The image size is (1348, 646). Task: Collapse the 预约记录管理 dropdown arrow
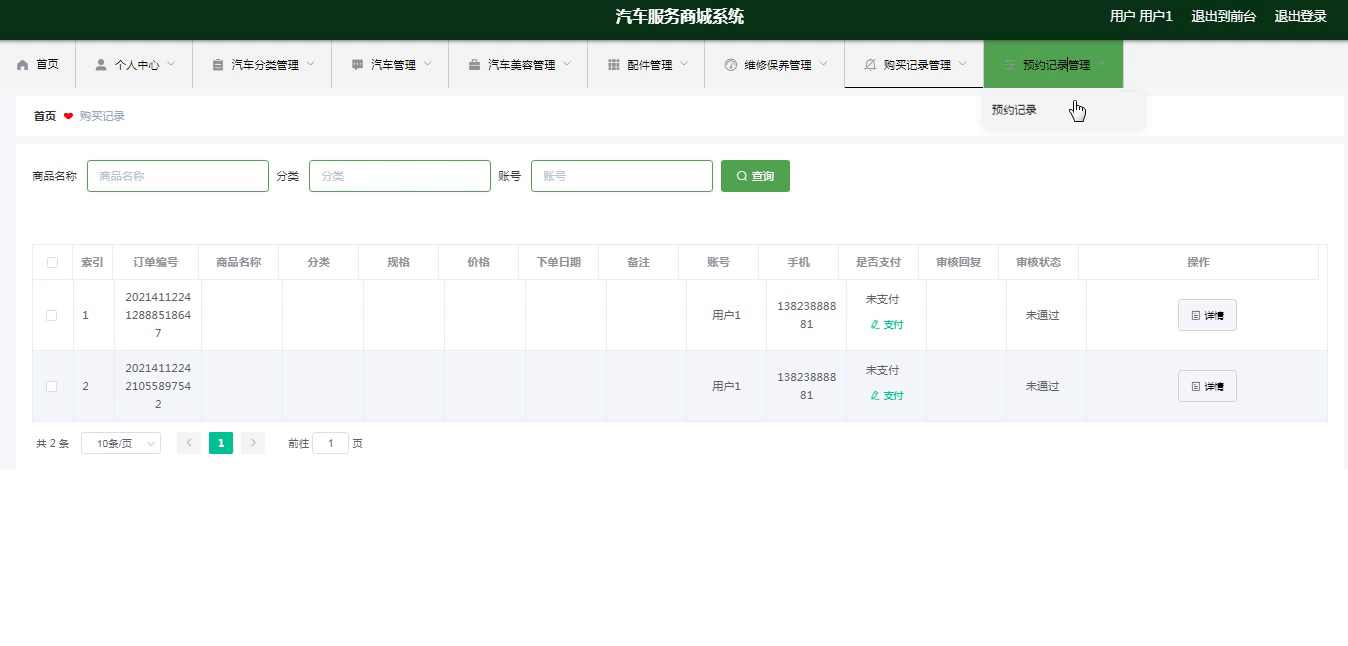(1102, 64)
